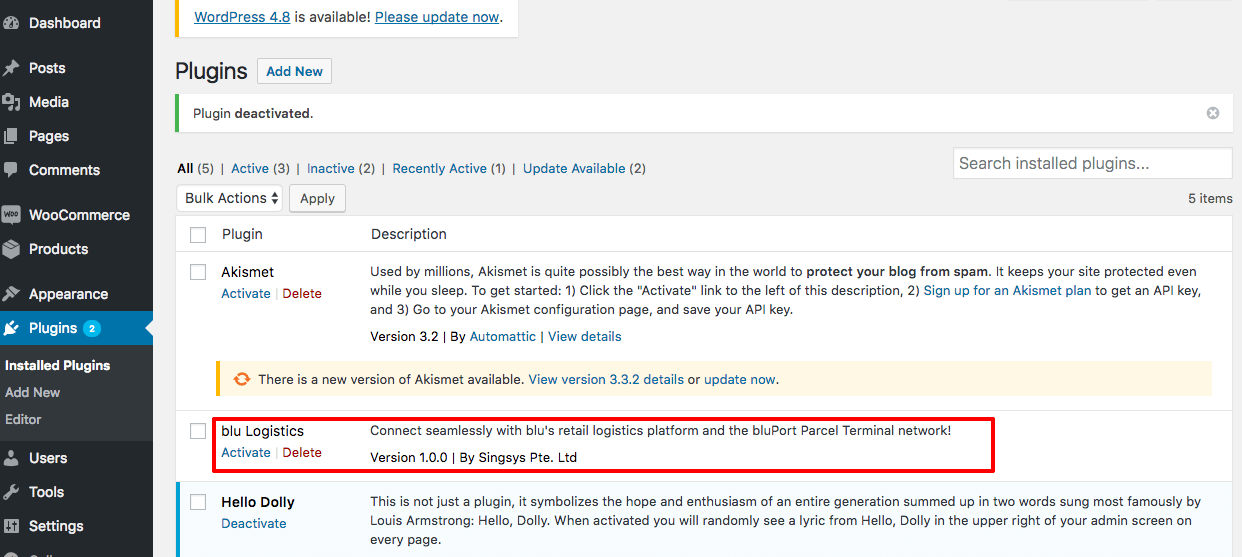Select Installed Plugins submenu item
The image size is (1242, 557).
click(57, 365)
